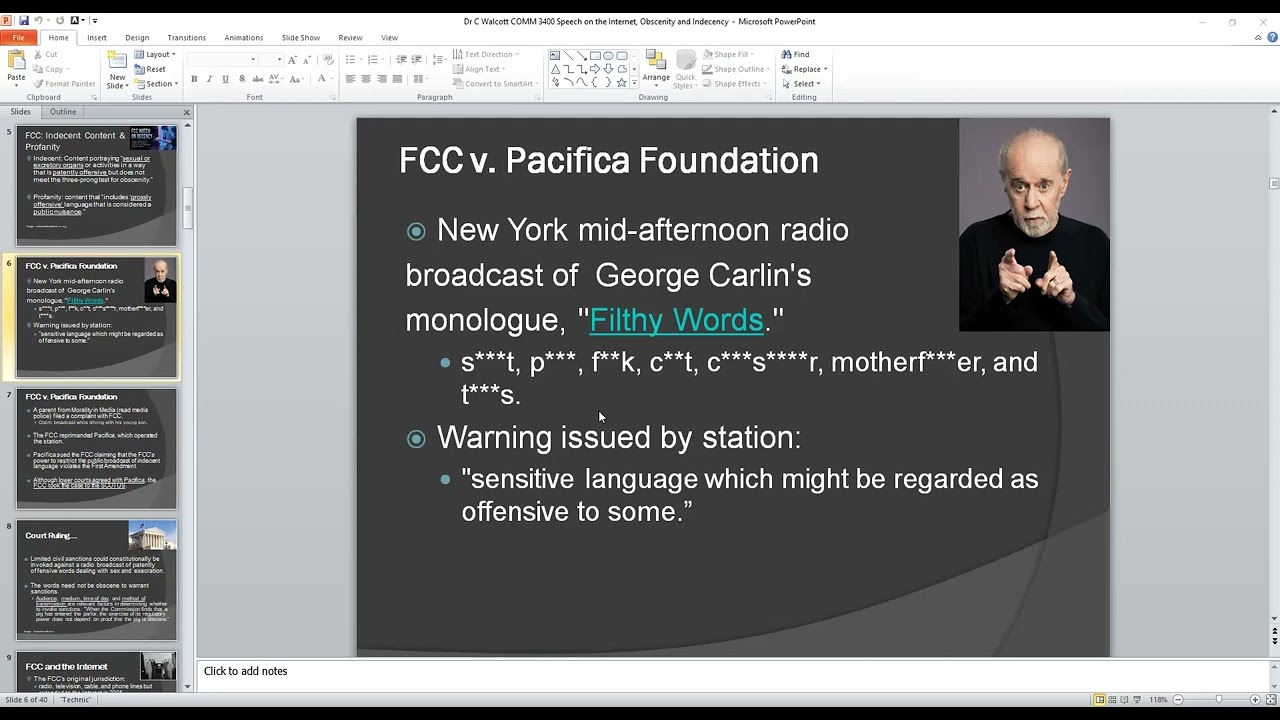Open the View ribbon tab
Screen dimensions: 1280x720
tap(390, 38)
